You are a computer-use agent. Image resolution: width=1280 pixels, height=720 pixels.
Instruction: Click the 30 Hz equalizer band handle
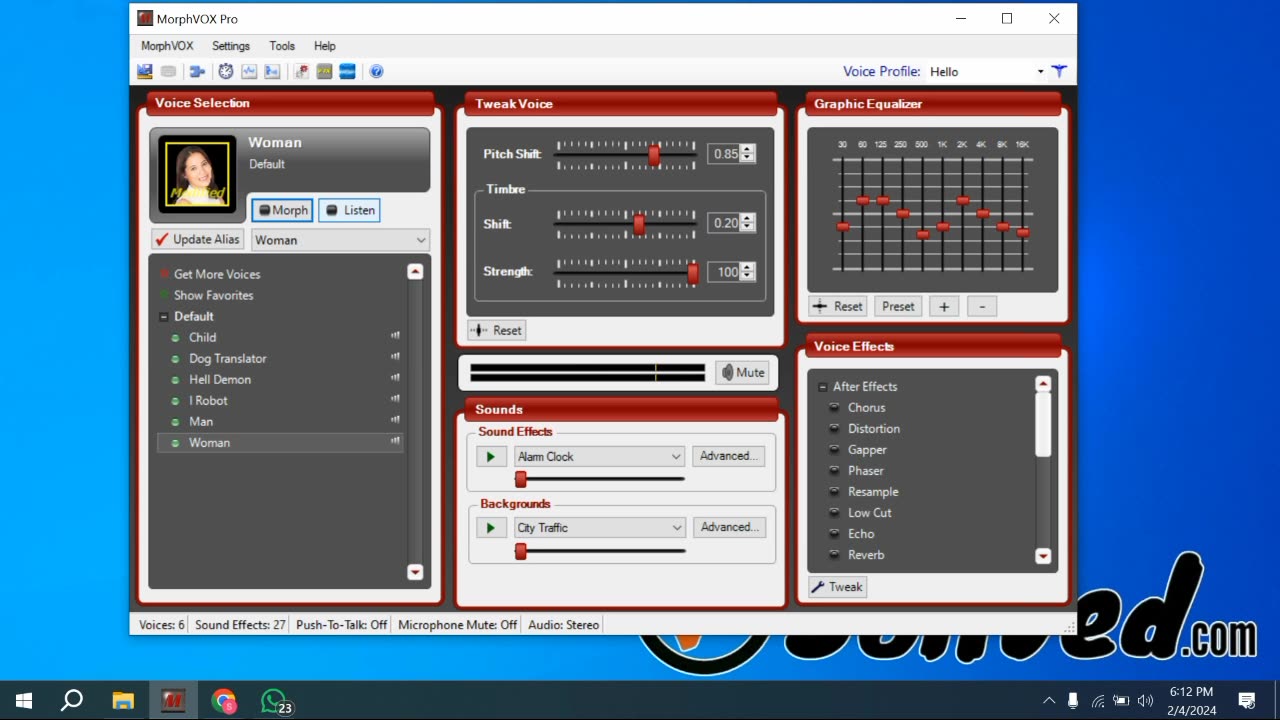tap(843, 227)
